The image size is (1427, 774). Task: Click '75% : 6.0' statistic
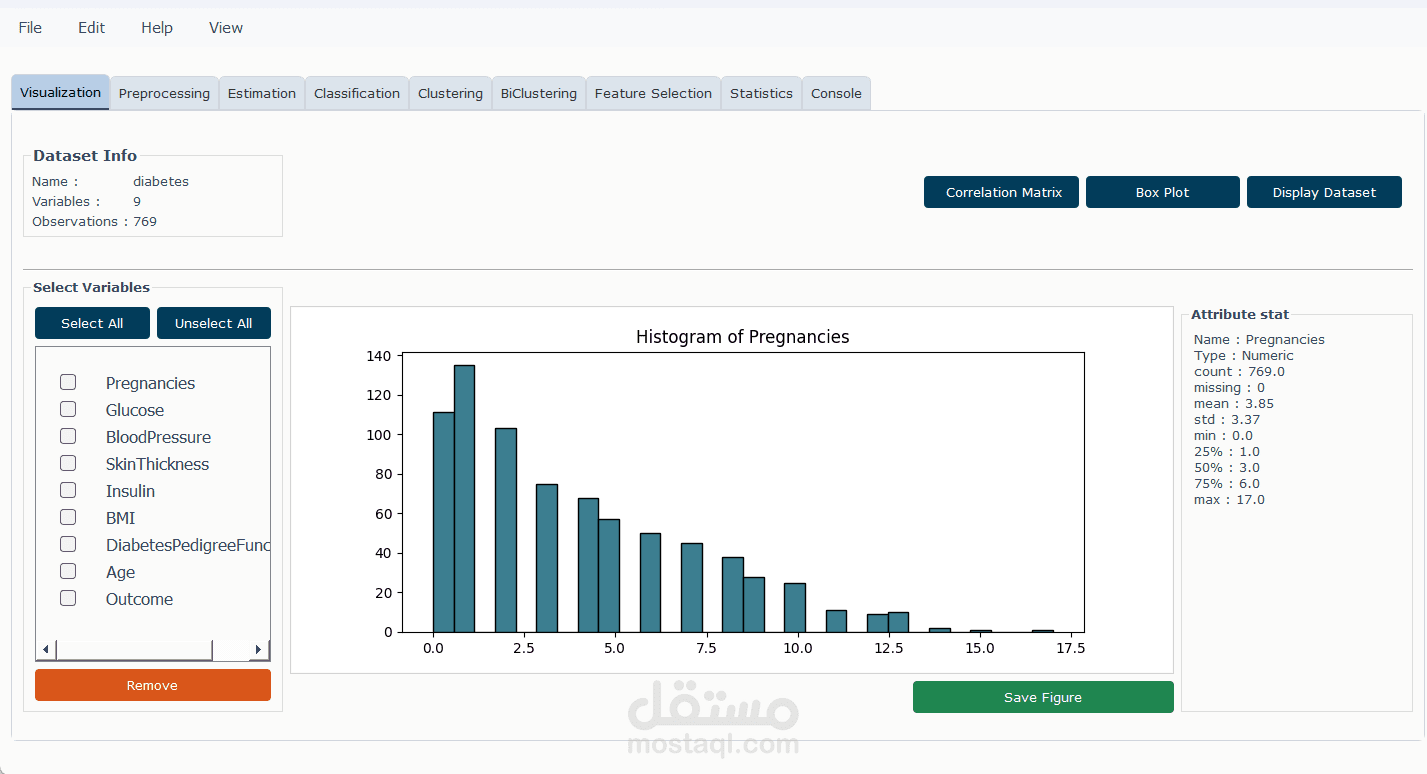(x=1227, y=484)
